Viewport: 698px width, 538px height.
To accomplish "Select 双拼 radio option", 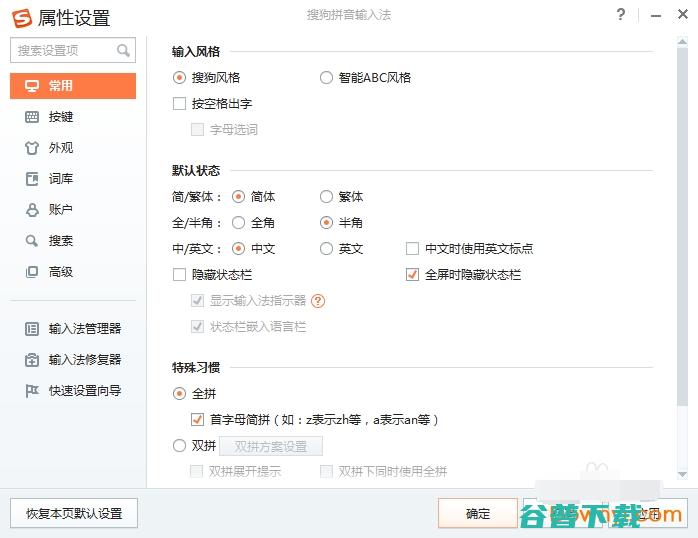I will coord(179,445).
